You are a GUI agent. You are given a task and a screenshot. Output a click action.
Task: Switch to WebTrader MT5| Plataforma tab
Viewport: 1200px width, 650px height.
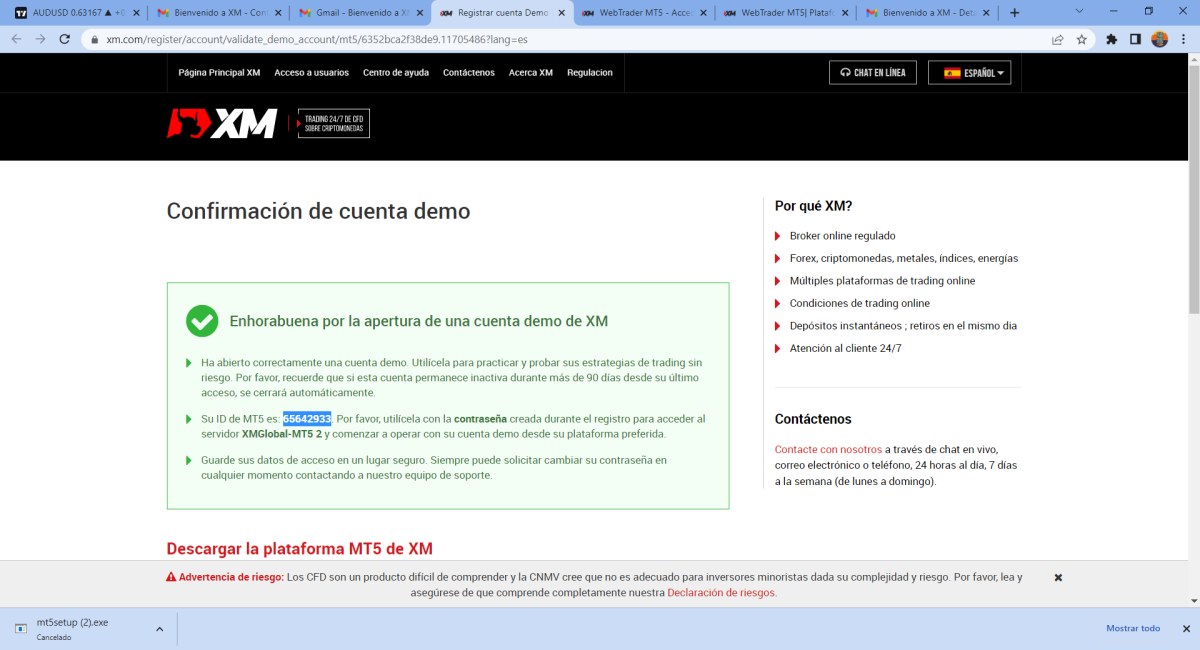[785, 13]
